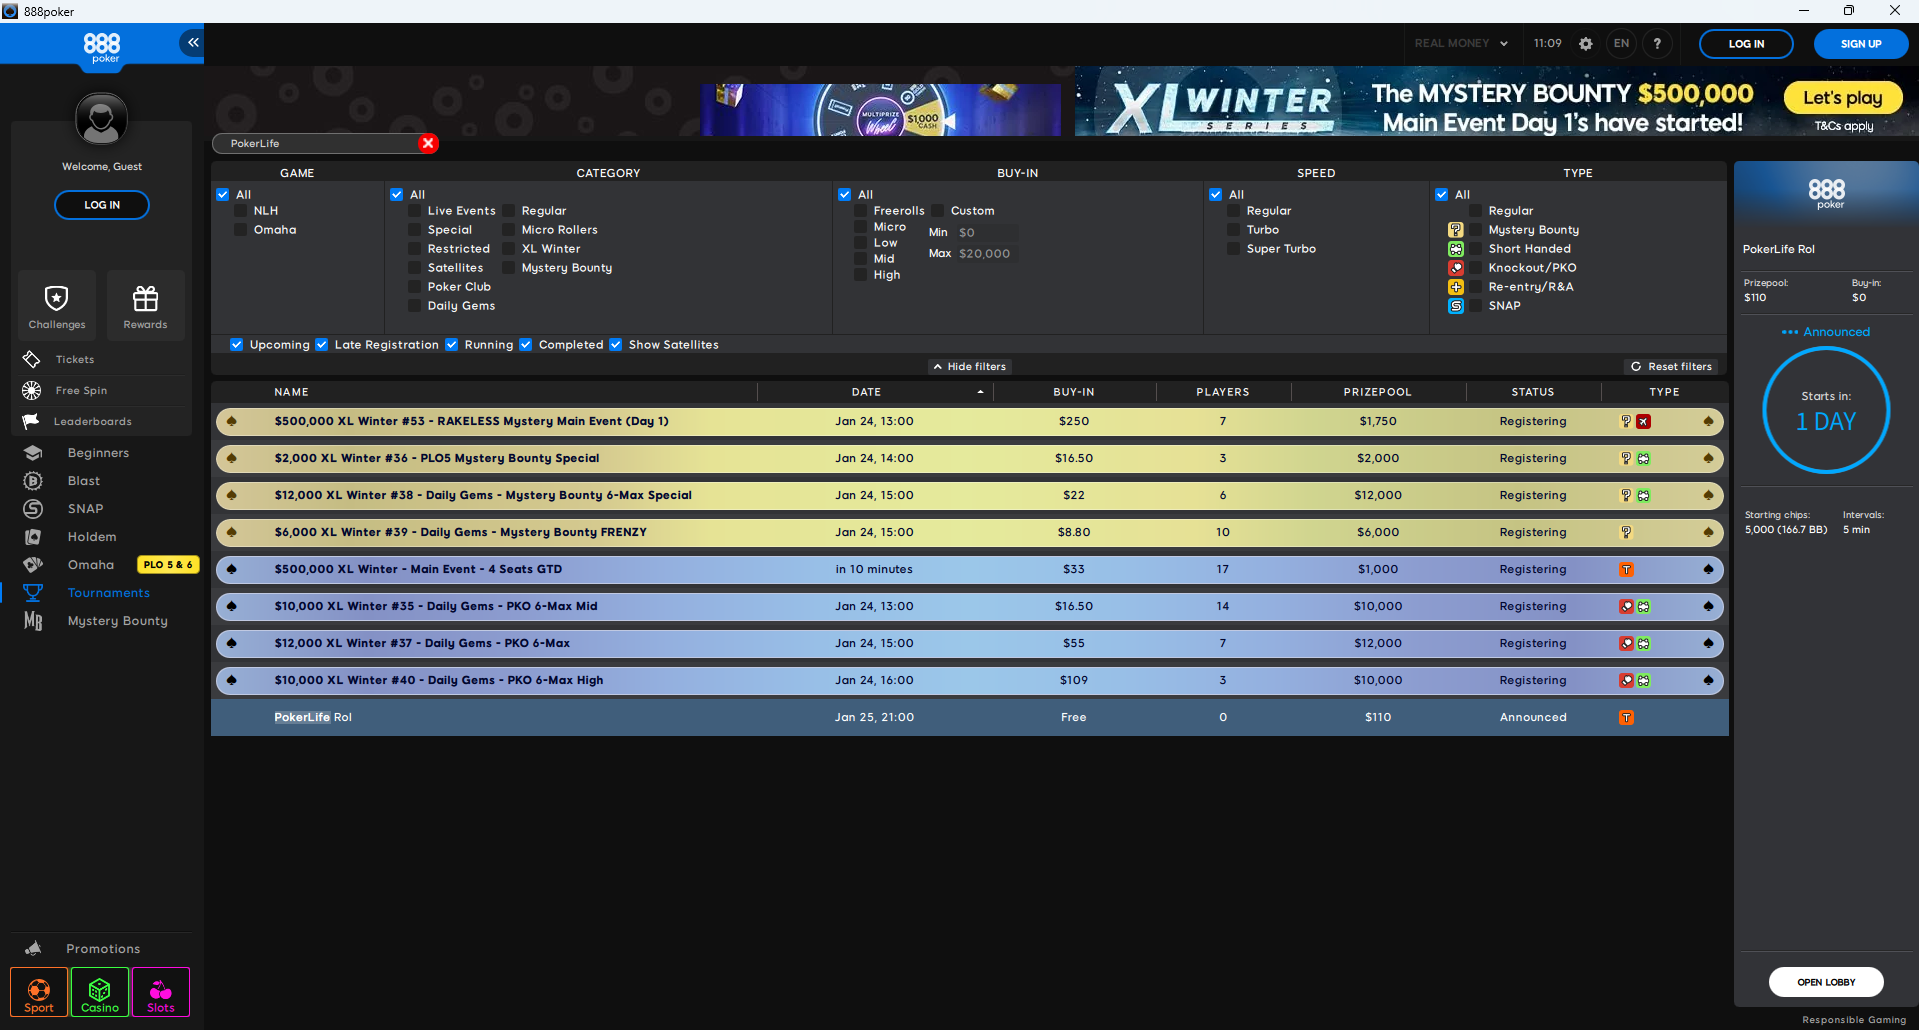The width and height of the screenshot is (1919, 1030).
Task: Select Tickets in the sidebar
Action: coord(73,359)
